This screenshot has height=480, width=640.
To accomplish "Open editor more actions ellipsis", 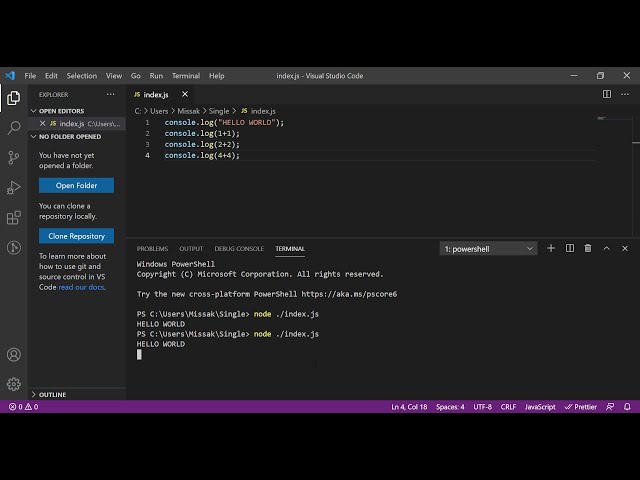I will pyautogui.click(x=625, y=94).
